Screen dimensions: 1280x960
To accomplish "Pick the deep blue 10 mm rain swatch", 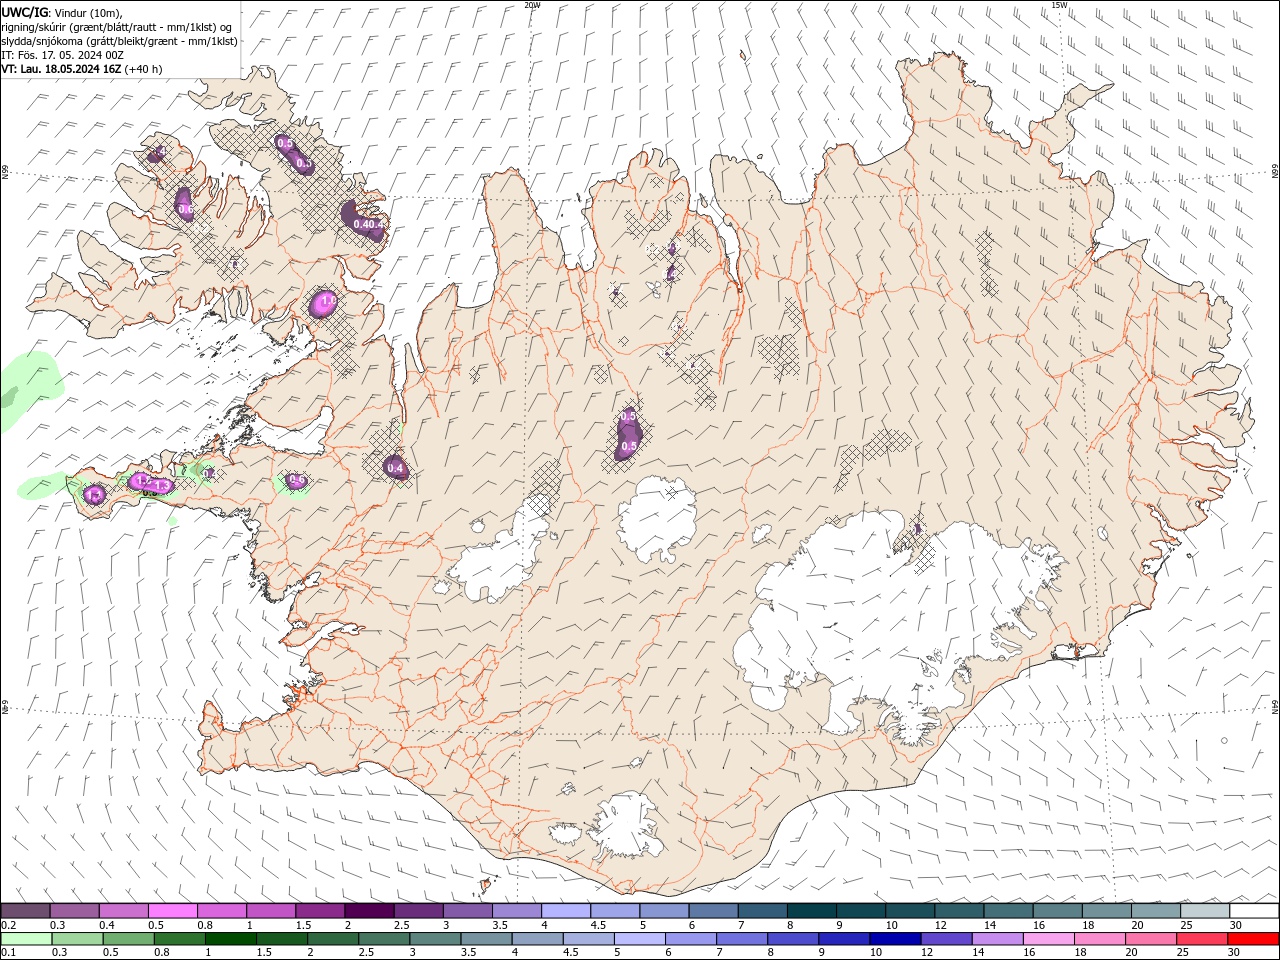I will point(896,939).
